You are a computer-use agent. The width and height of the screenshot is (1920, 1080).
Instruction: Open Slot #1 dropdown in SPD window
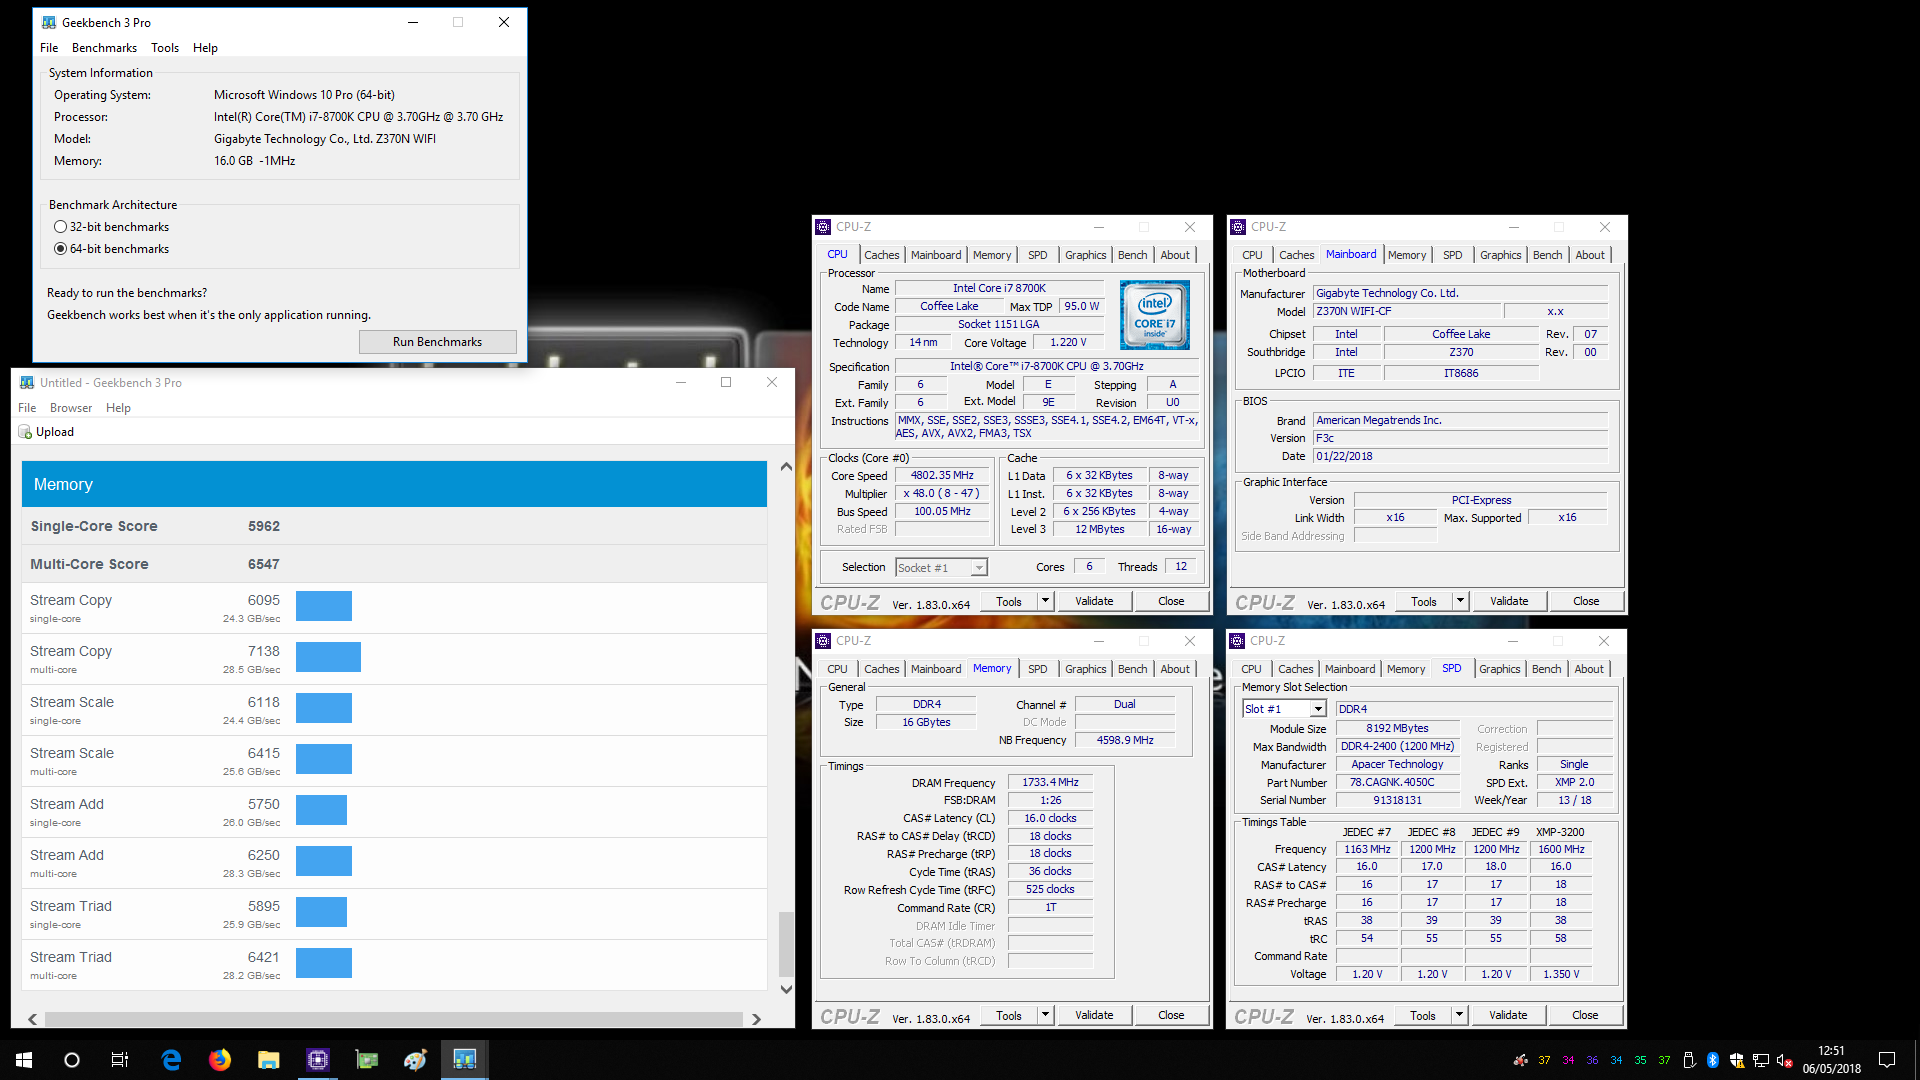point(1284,709)
